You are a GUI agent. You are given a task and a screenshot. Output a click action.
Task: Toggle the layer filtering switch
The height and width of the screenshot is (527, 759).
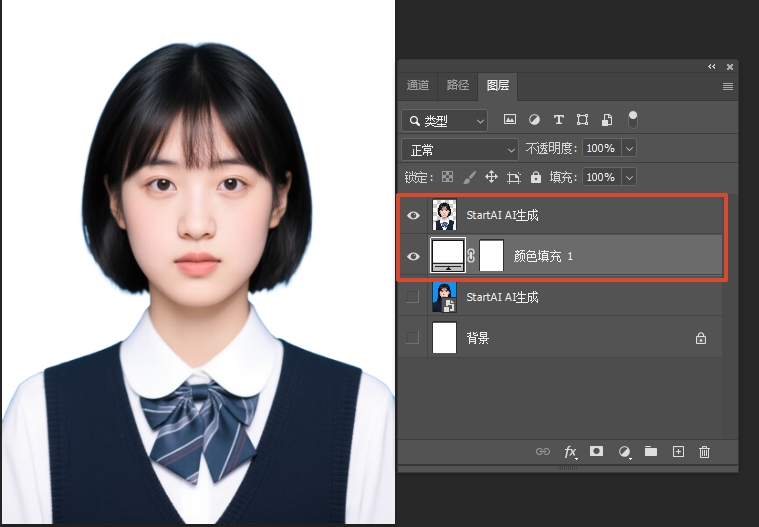tap(632, 120)
